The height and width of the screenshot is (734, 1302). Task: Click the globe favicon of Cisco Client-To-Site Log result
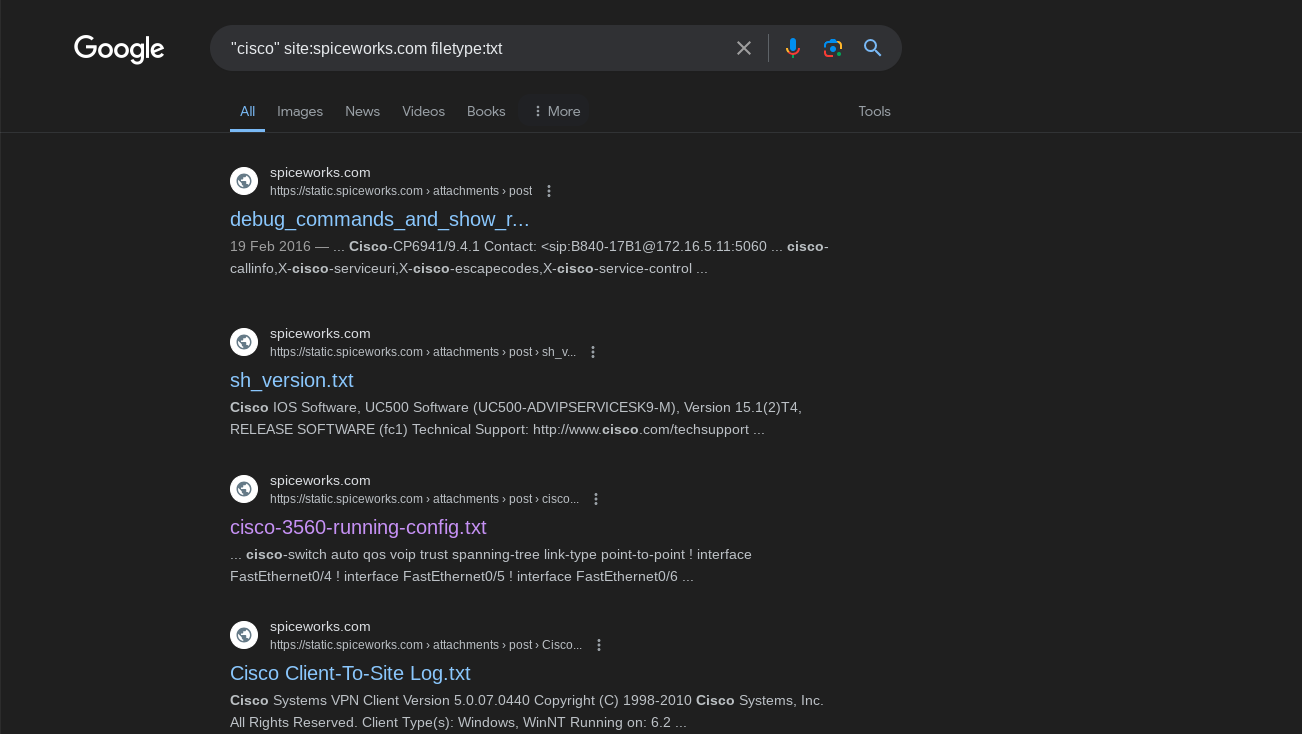click(244, 635)
